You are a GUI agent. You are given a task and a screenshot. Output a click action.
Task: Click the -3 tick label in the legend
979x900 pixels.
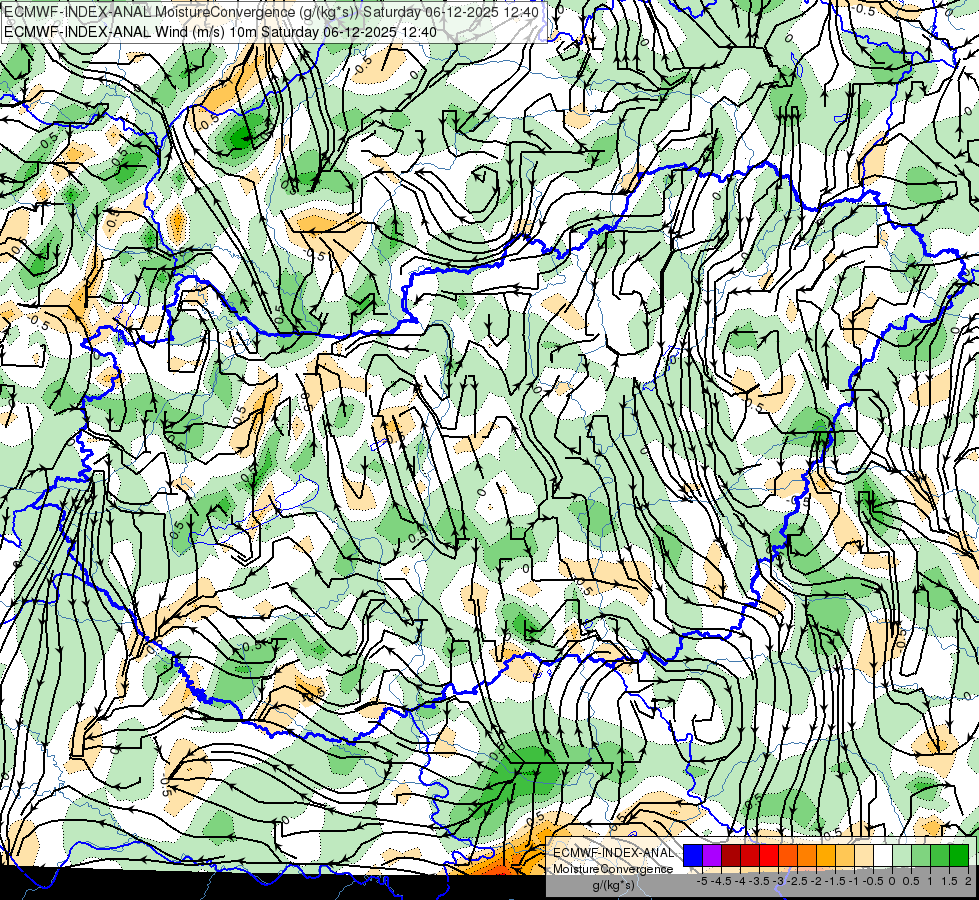(779, 881)
